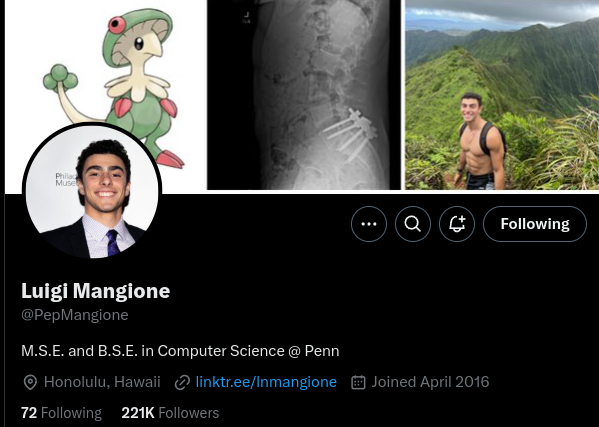This screenshot has width=599, height=427.
Task: Open the 221K Followers list
Action: click(x=170, y=413)
